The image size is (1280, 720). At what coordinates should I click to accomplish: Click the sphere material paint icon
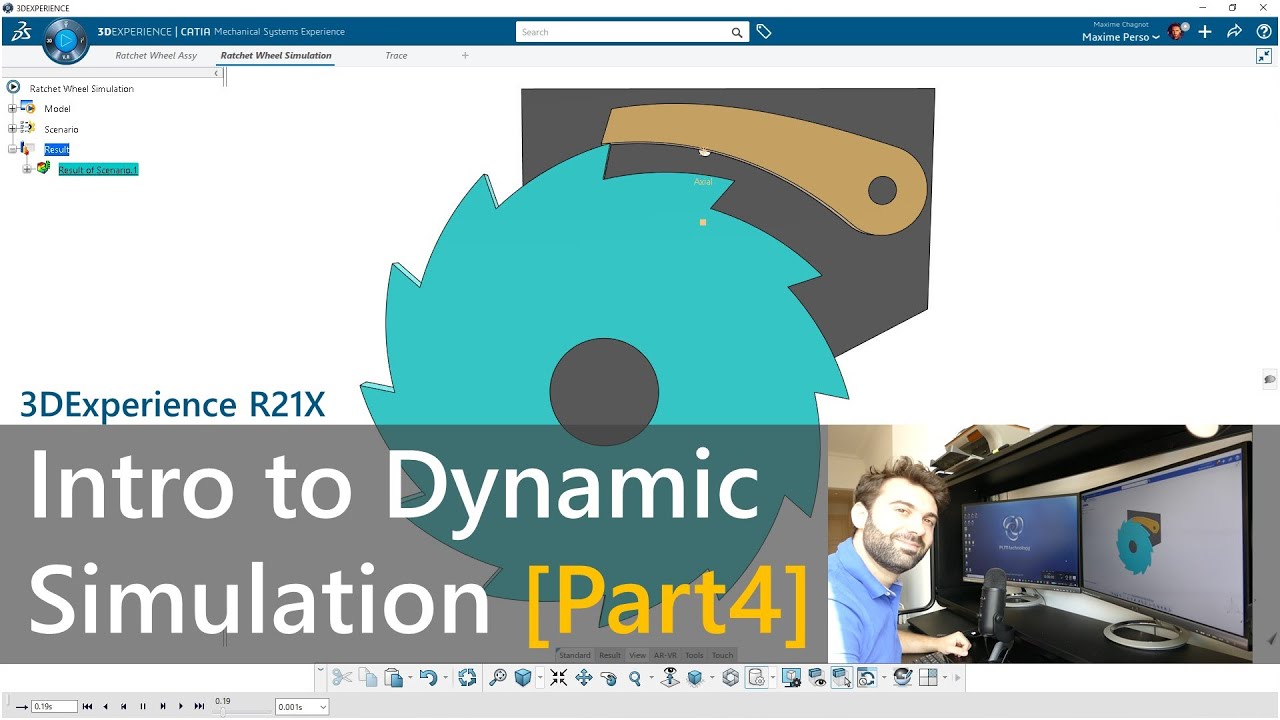[903, 678]
